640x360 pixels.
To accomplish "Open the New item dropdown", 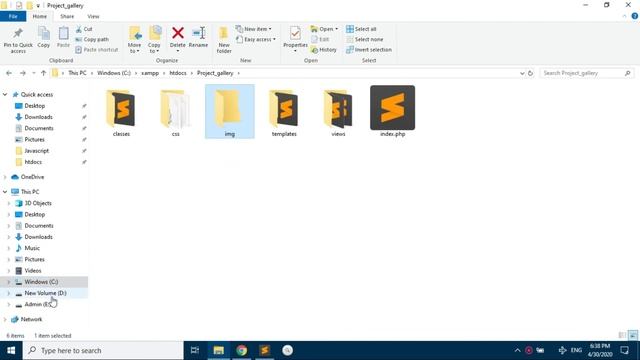I will tap(253, 29).
